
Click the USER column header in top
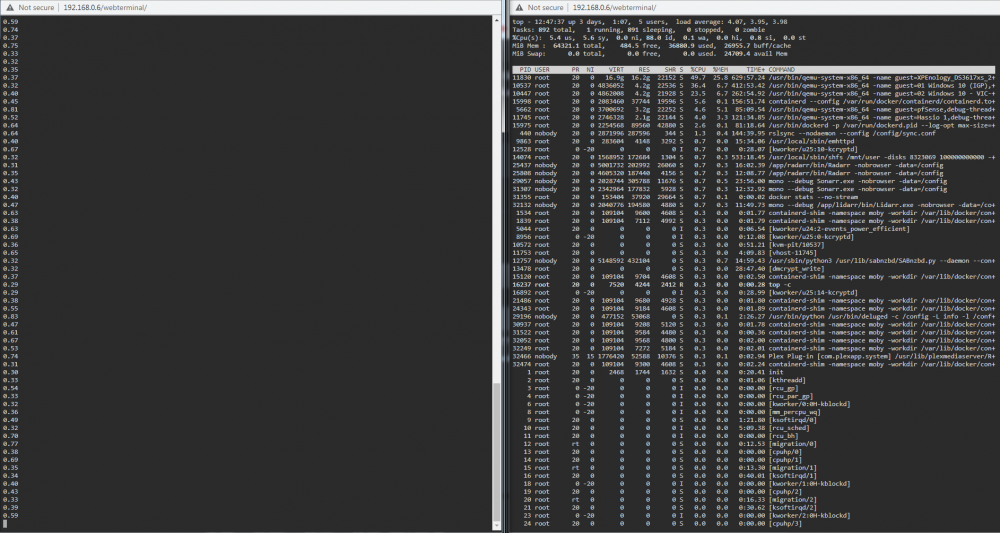542,69
